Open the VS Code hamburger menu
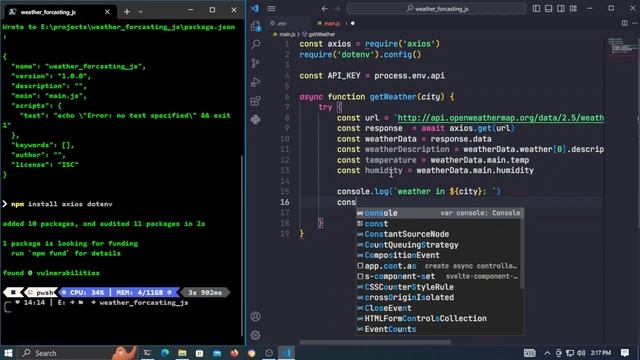640x360 pixels. click(x=271, y=9)
